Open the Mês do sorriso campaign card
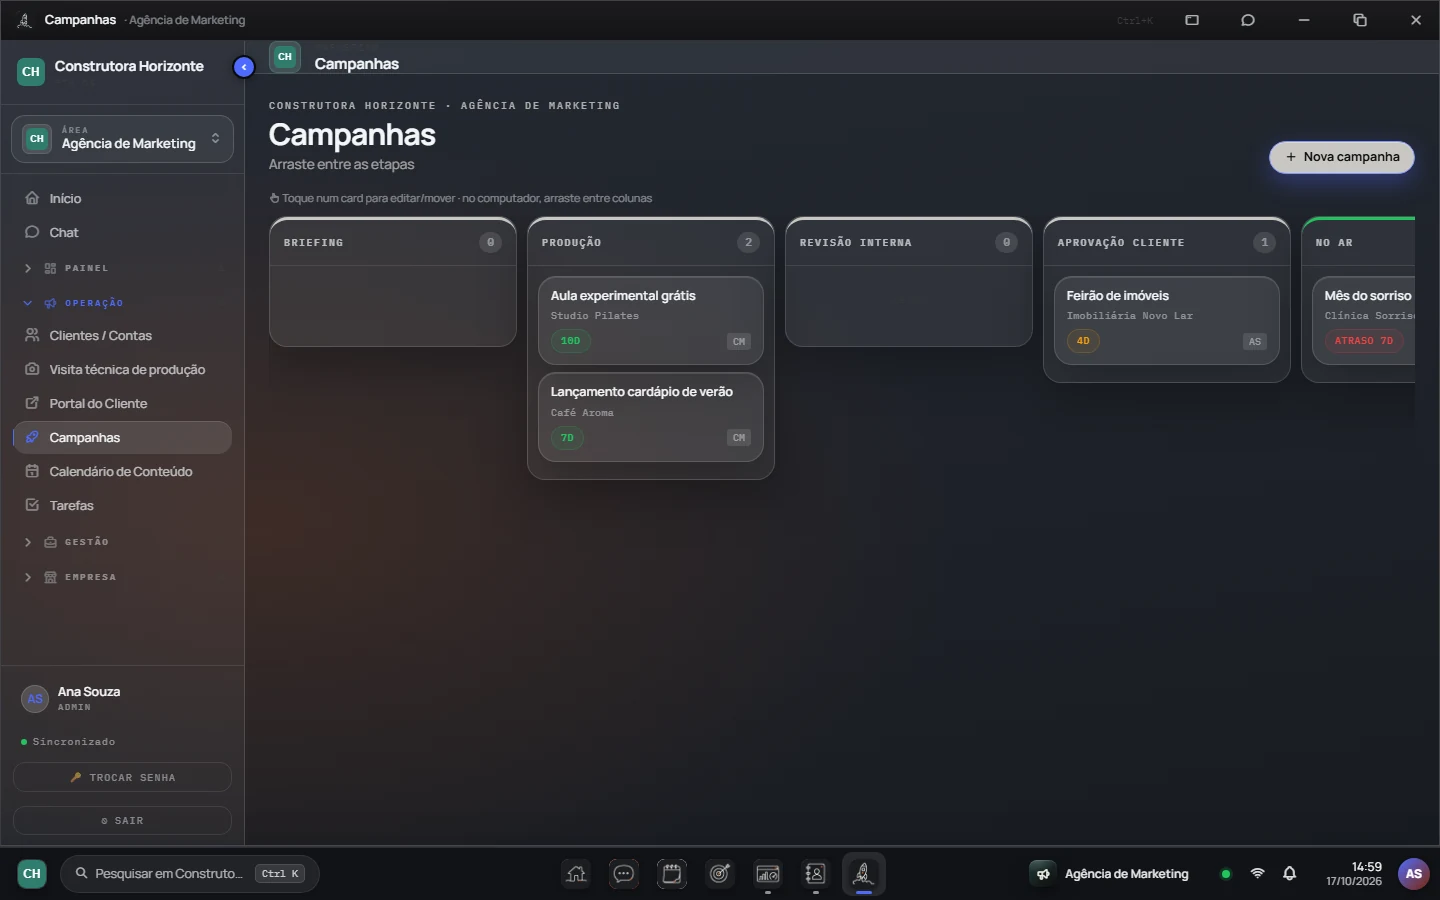The image size is (1440, 900). [1364, 320]
